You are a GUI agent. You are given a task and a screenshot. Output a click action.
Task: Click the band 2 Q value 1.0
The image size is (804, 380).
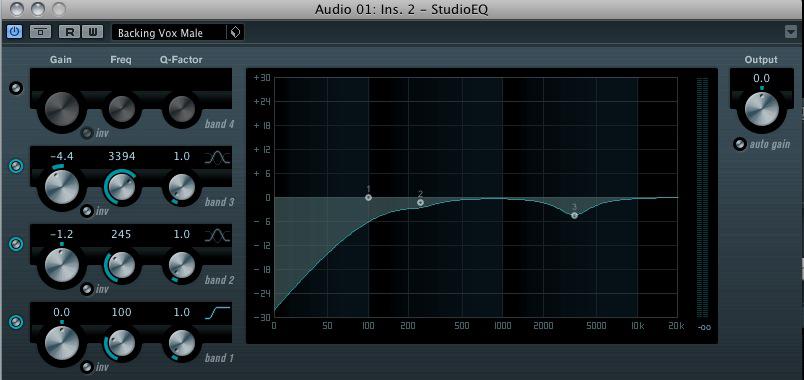coord(182,234)
